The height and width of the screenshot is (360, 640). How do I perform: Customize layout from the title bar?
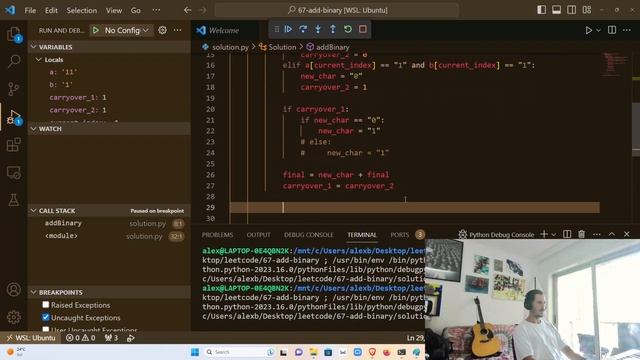587,10
